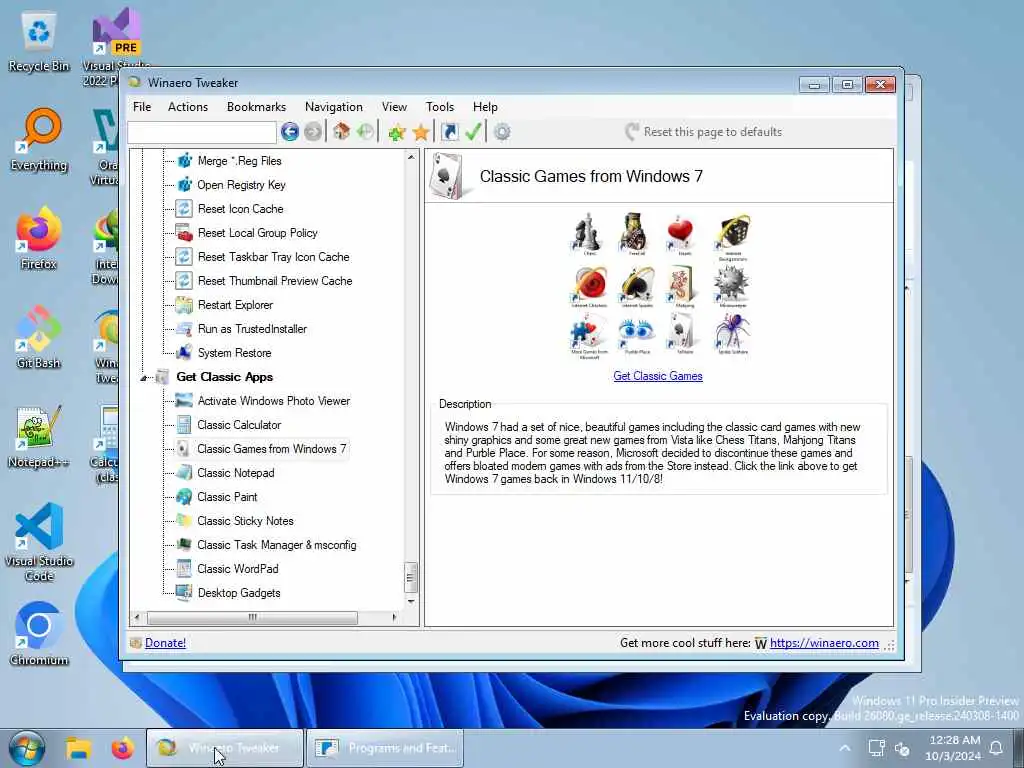Click the Notepad++ desktop shortcut

39,437
